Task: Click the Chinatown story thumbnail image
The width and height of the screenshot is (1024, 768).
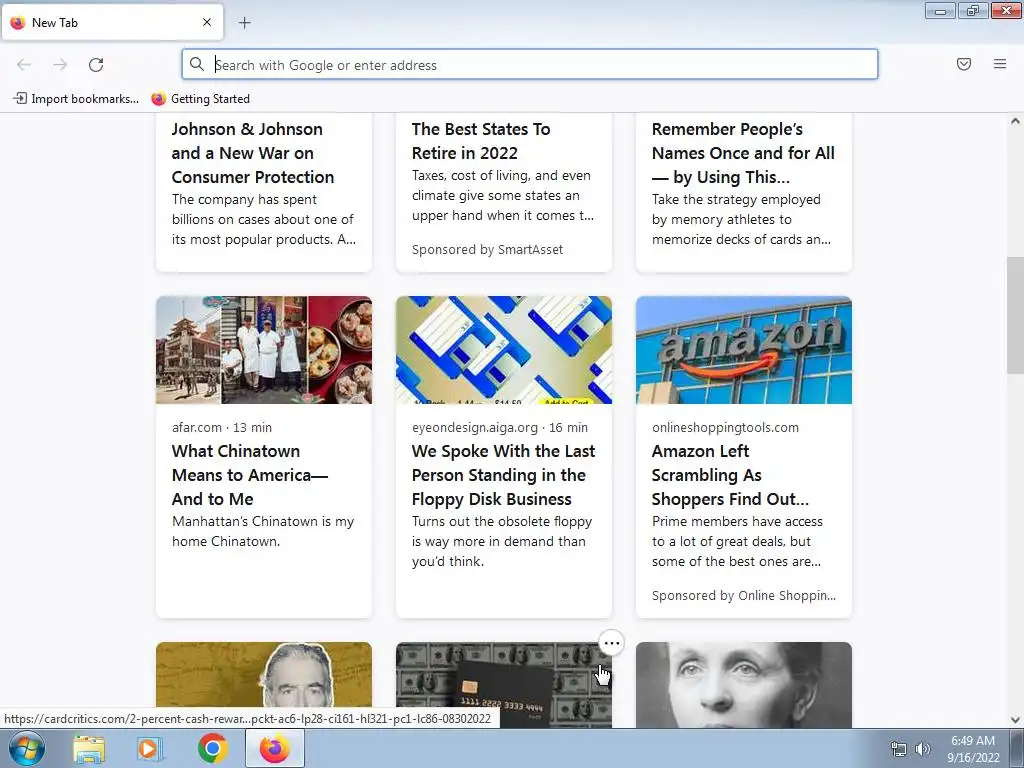Action: (x=264, y=350)
